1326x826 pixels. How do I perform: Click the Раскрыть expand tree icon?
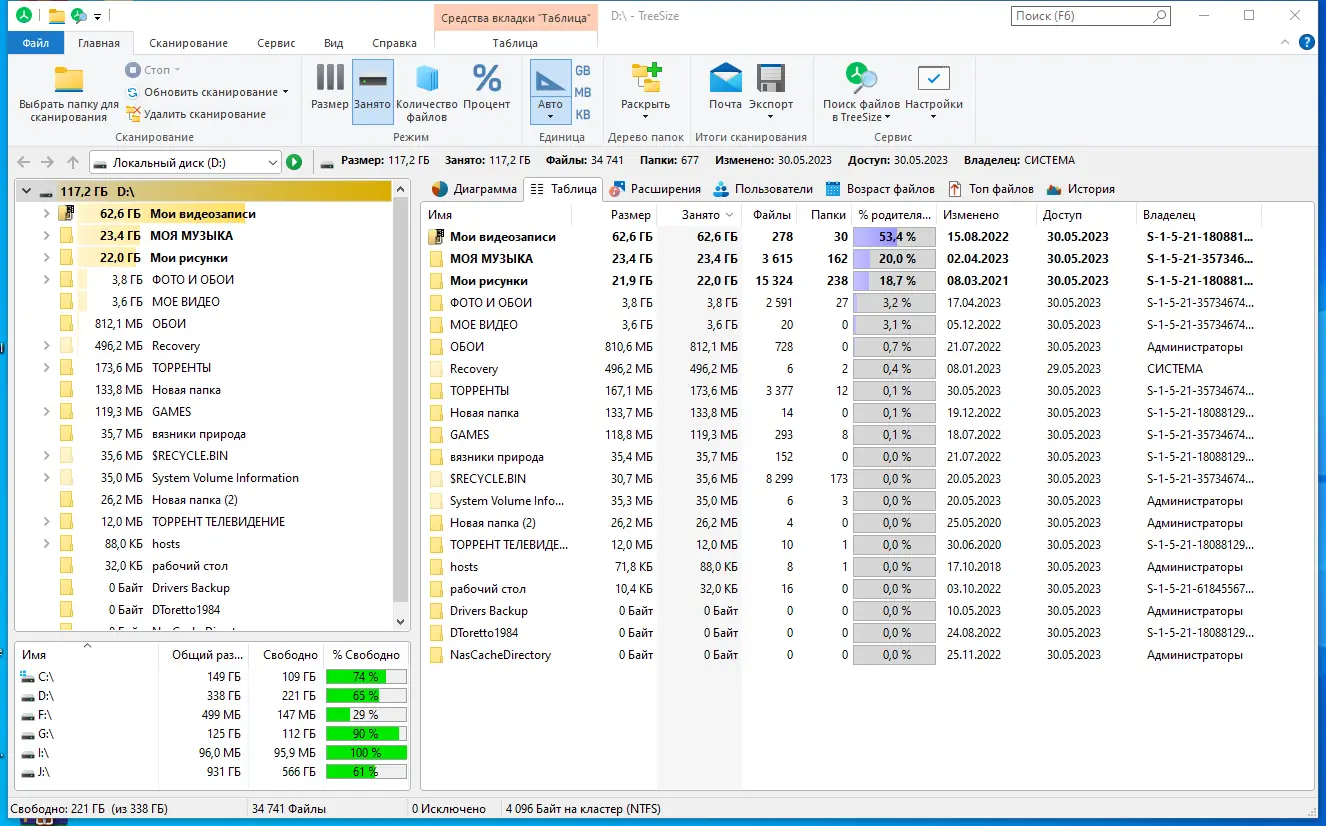coord(646,80)
